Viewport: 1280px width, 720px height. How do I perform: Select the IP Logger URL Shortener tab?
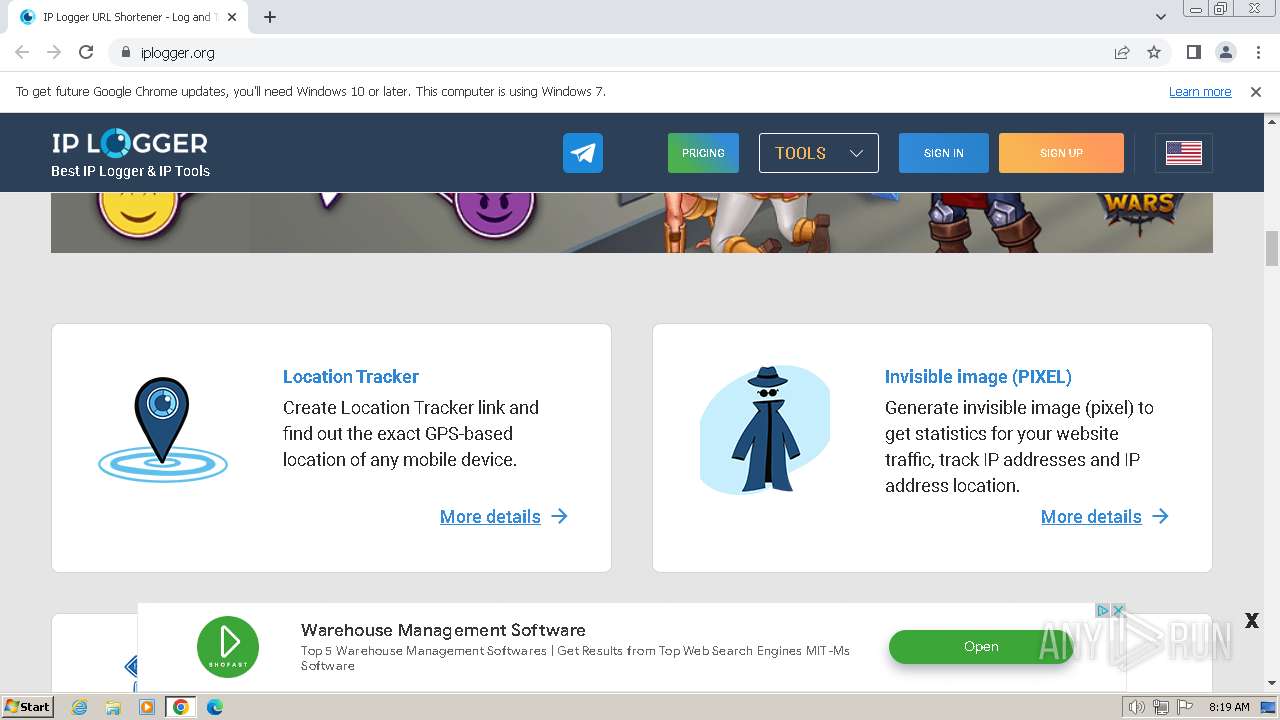[x=128, y=17]
